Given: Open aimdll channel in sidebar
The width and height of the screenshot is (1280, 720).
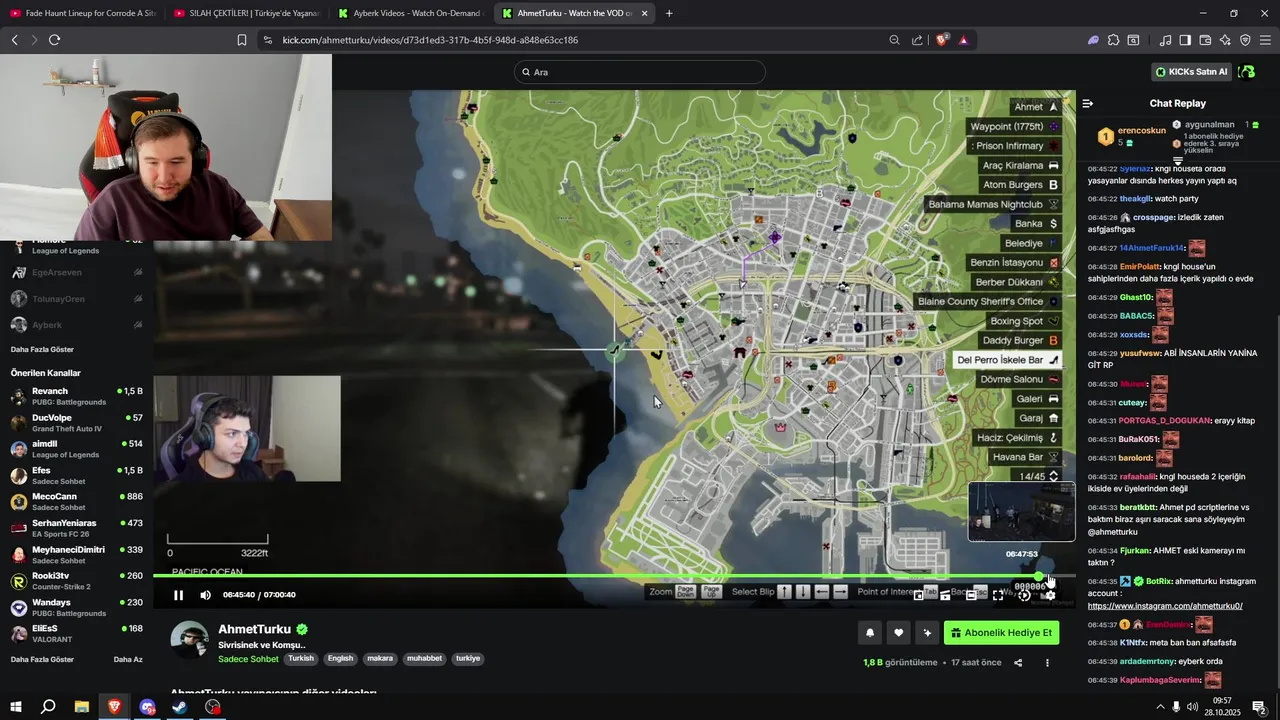Looking at the screenshot, I should point(77,449).
